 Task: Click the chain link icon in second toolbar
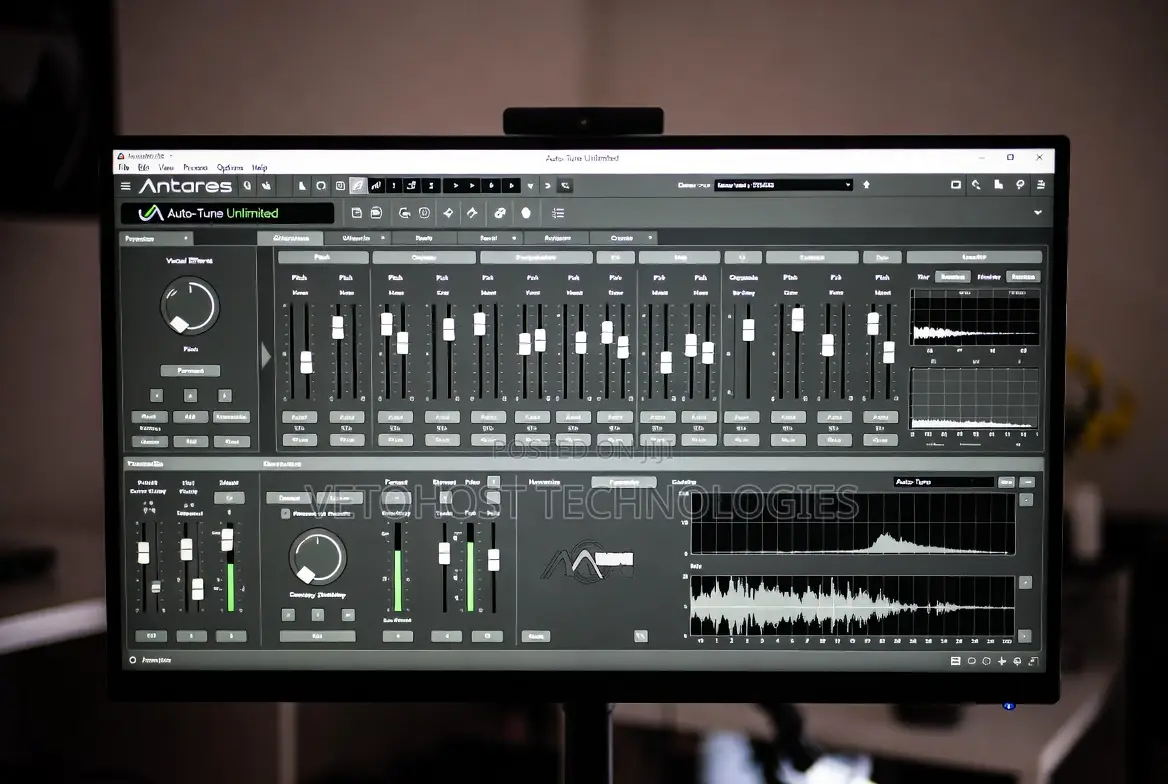500,213
